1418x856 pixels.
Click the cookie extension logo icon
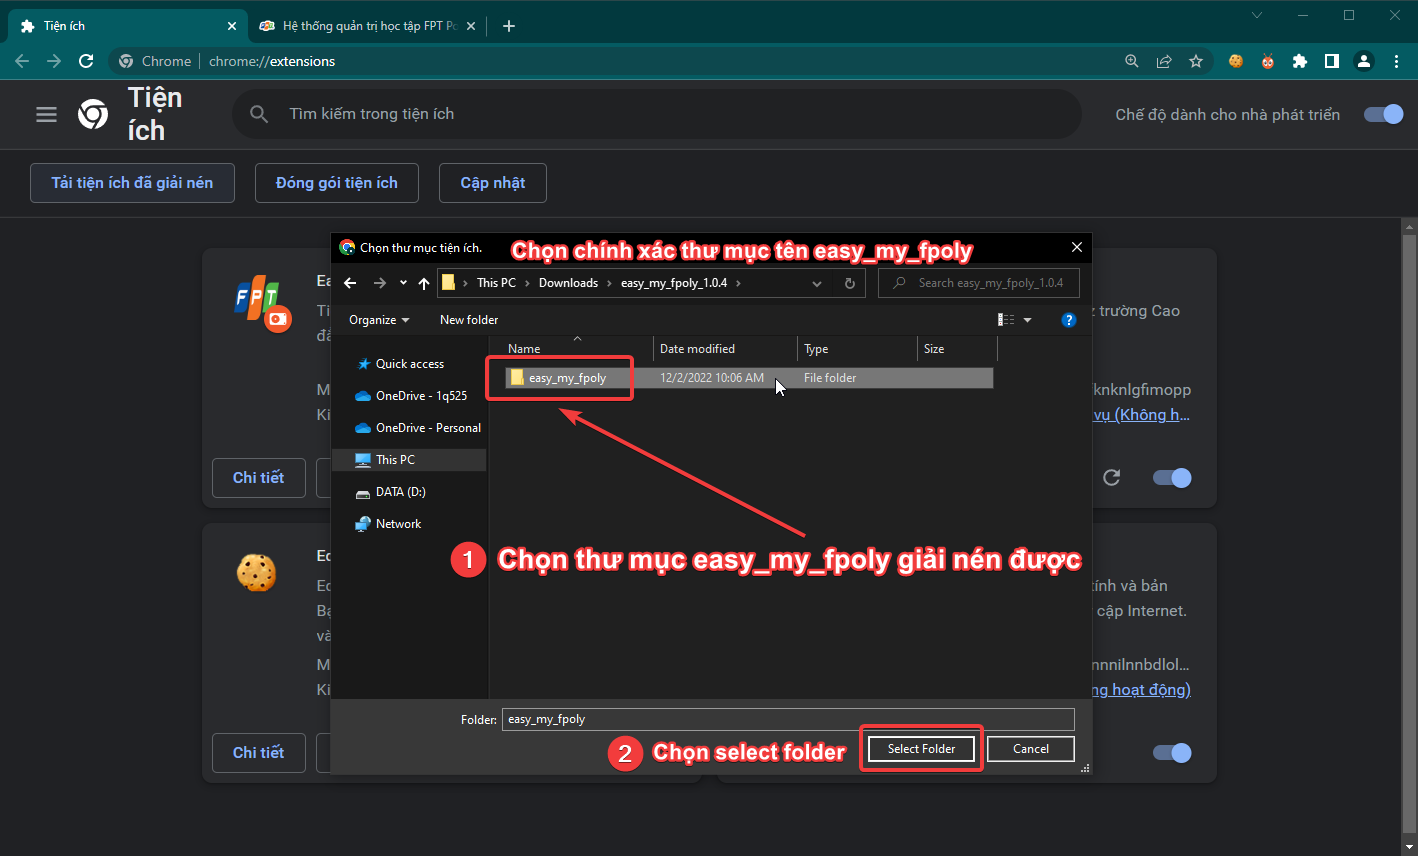tap(256, 573)
